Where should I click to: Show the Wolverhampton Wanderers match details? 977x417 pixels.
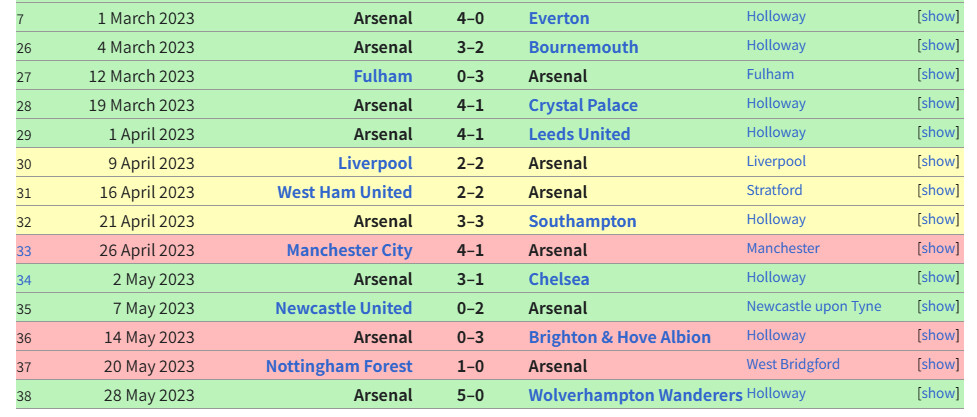pos(939,393)
